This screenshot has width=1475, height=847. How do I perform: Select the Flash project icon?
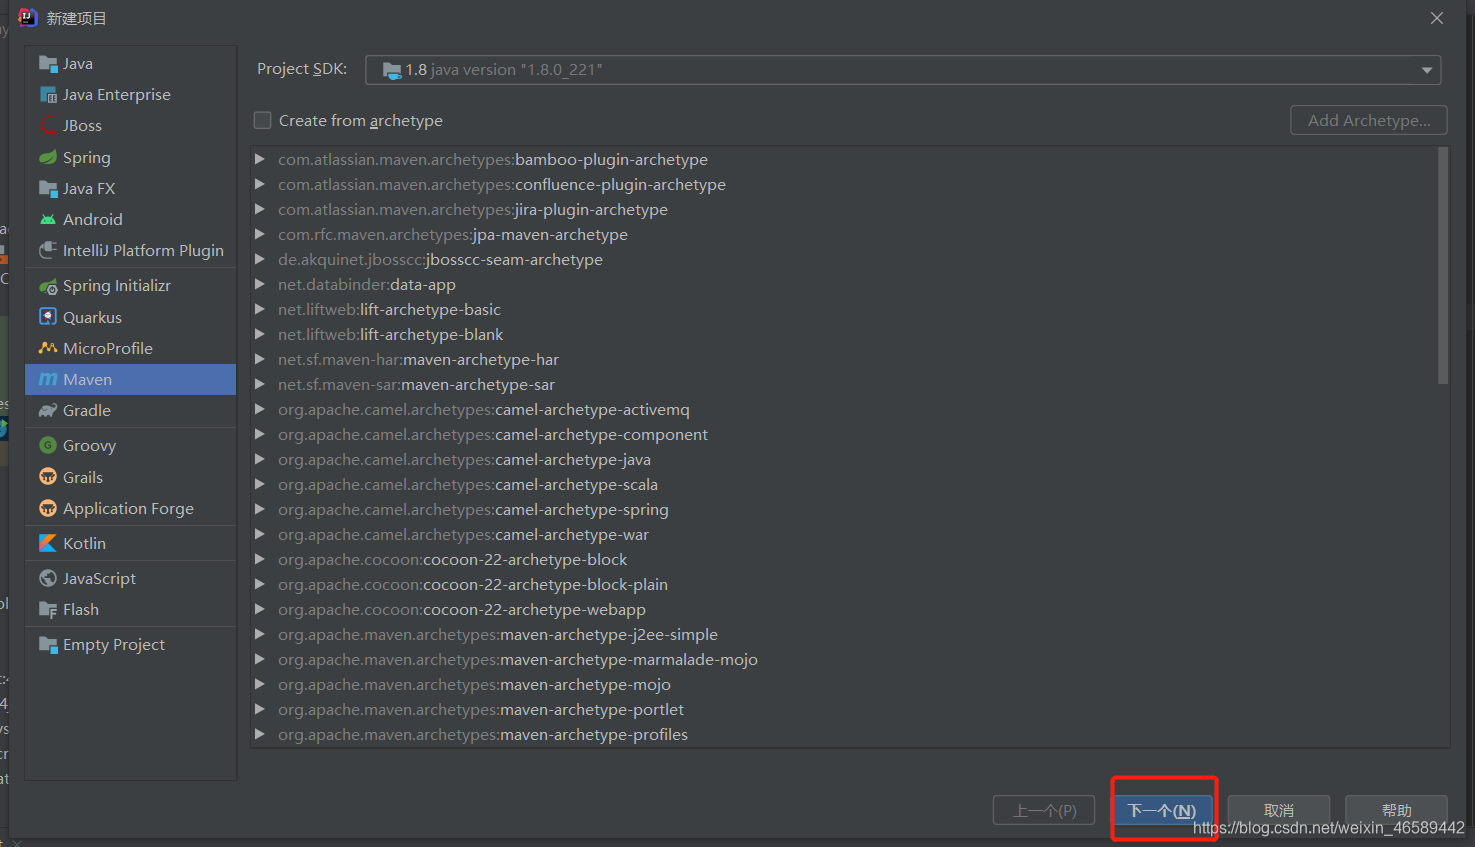[x=48, y=610]
